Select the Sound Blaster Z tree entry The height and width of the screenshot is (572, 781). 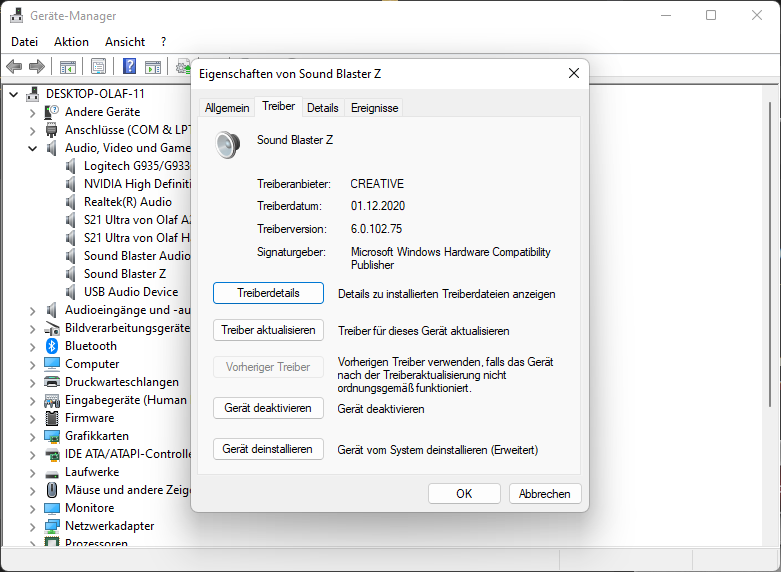click(125, 274)
